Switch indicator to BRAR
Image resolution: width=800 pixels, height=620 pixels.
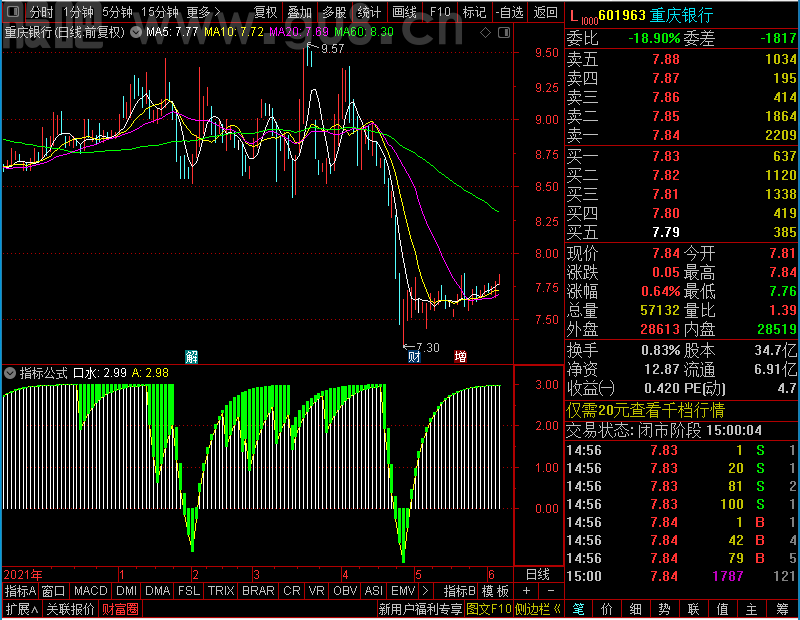pyautogui.click(x=258, y=591)
